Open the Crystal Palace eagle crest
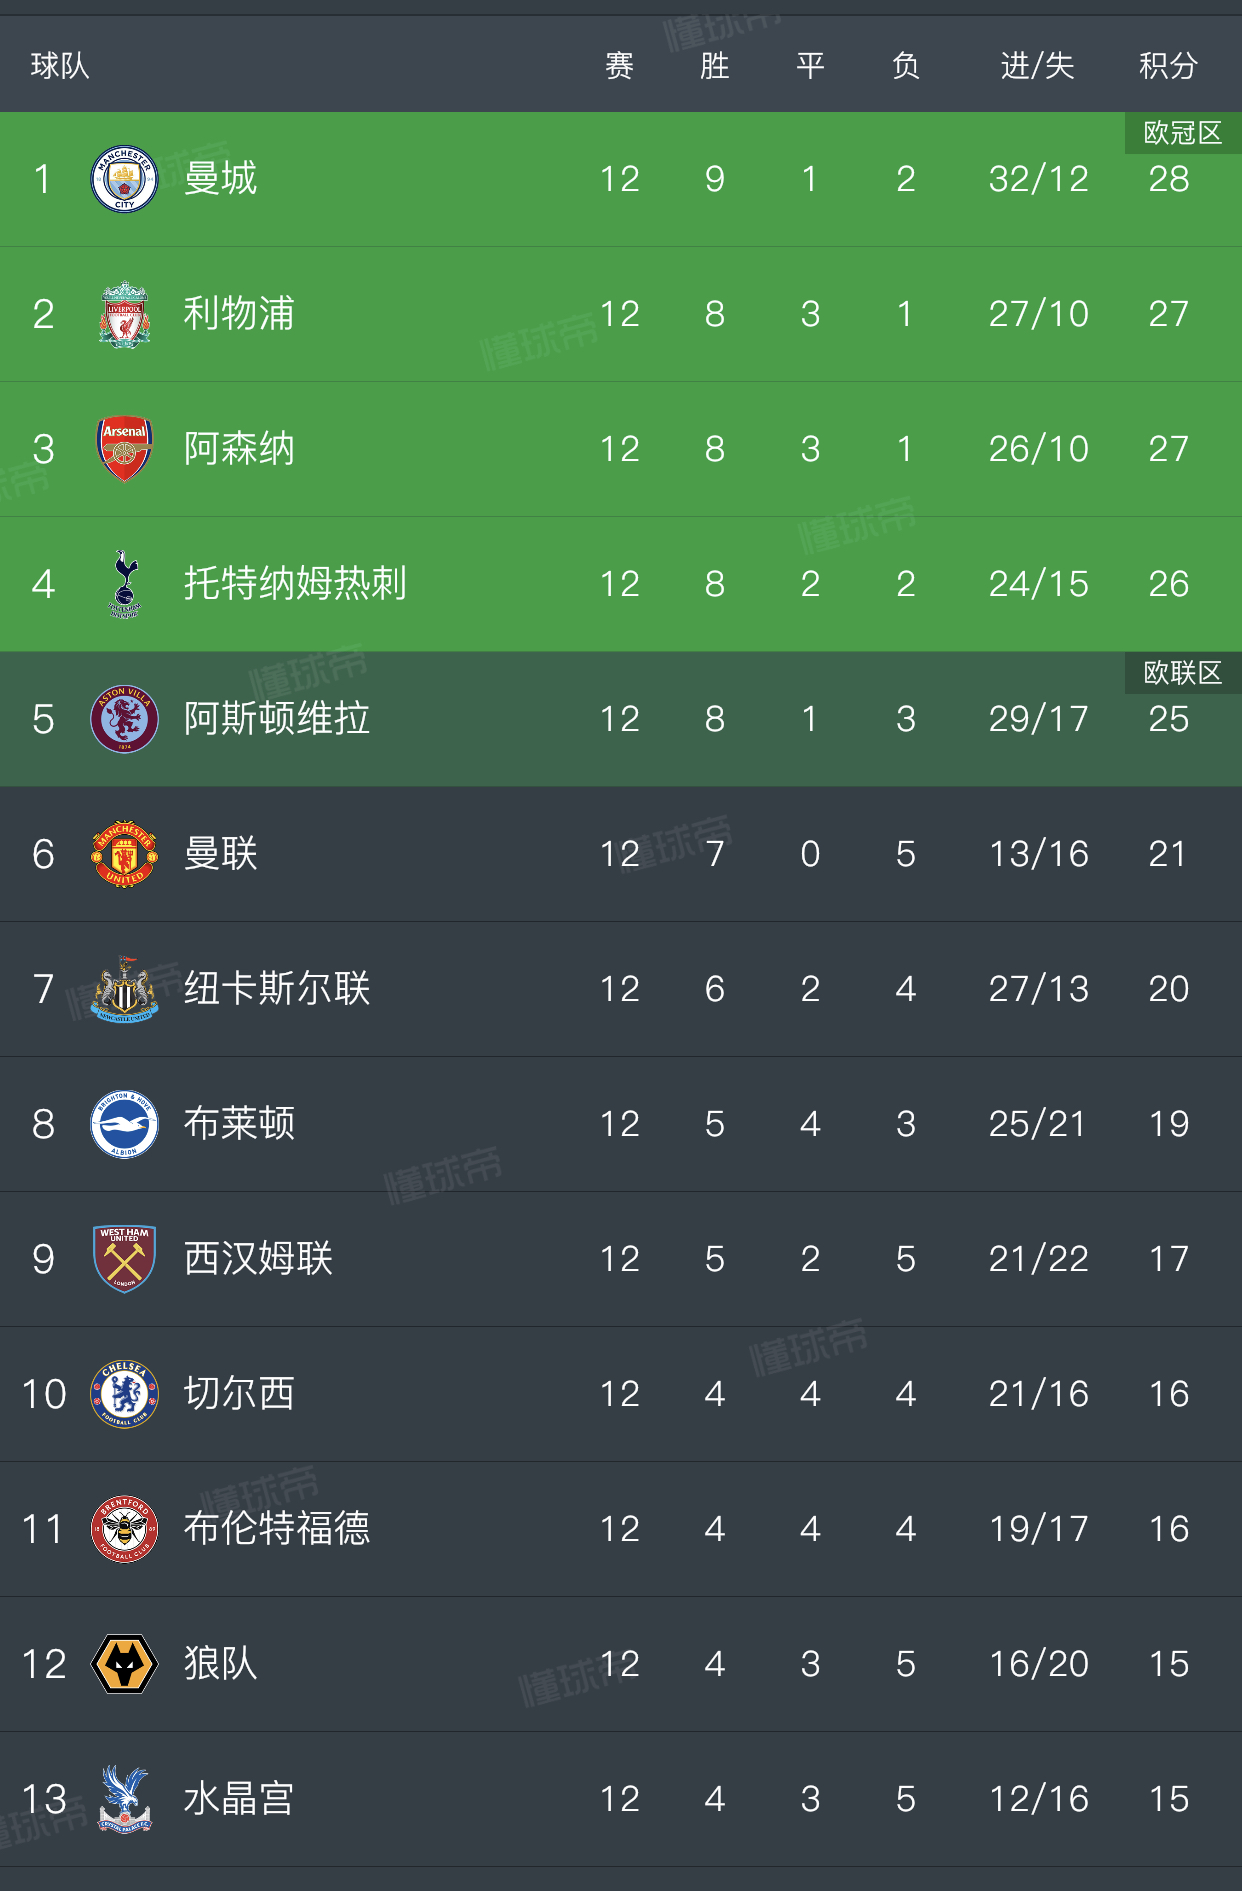1242x1891 pixels. point(124,1799)
